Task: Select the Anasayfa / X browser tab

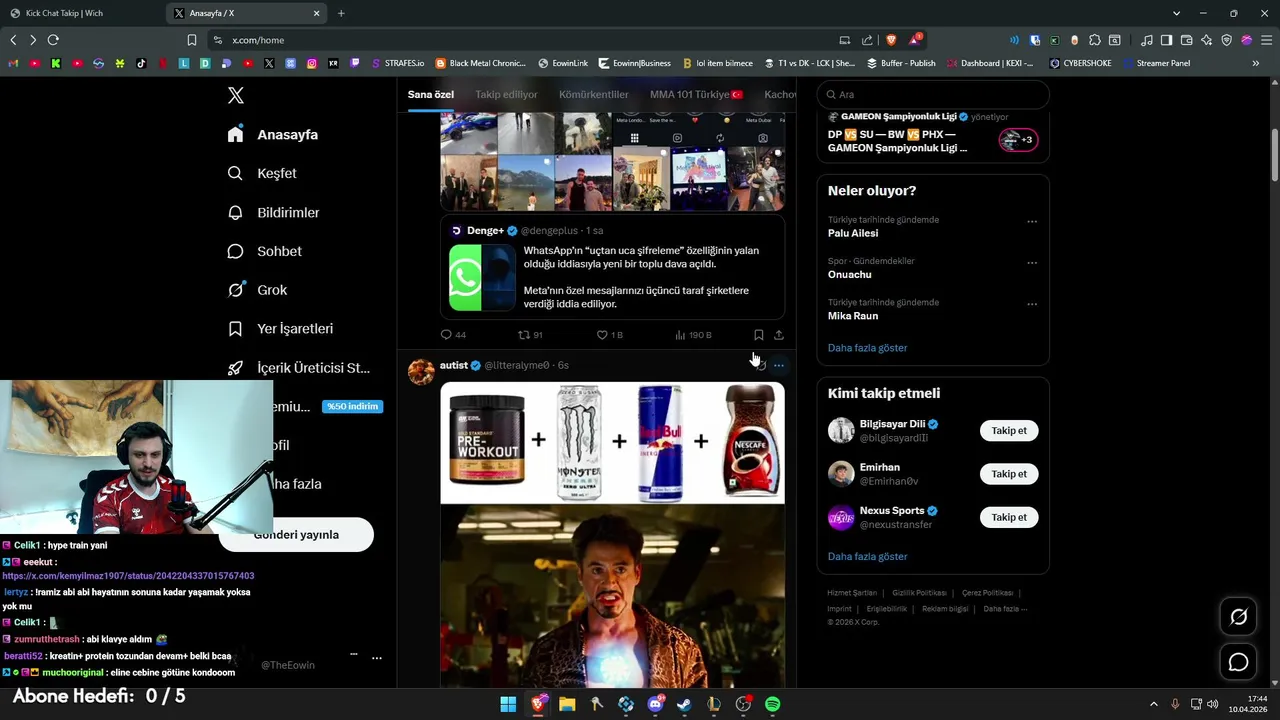Action: pos(247,13)
